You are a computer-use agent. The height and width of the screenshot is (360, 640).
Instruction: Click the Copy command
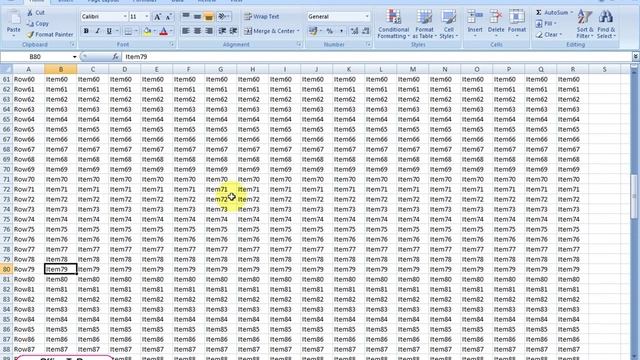click(38, 24)
